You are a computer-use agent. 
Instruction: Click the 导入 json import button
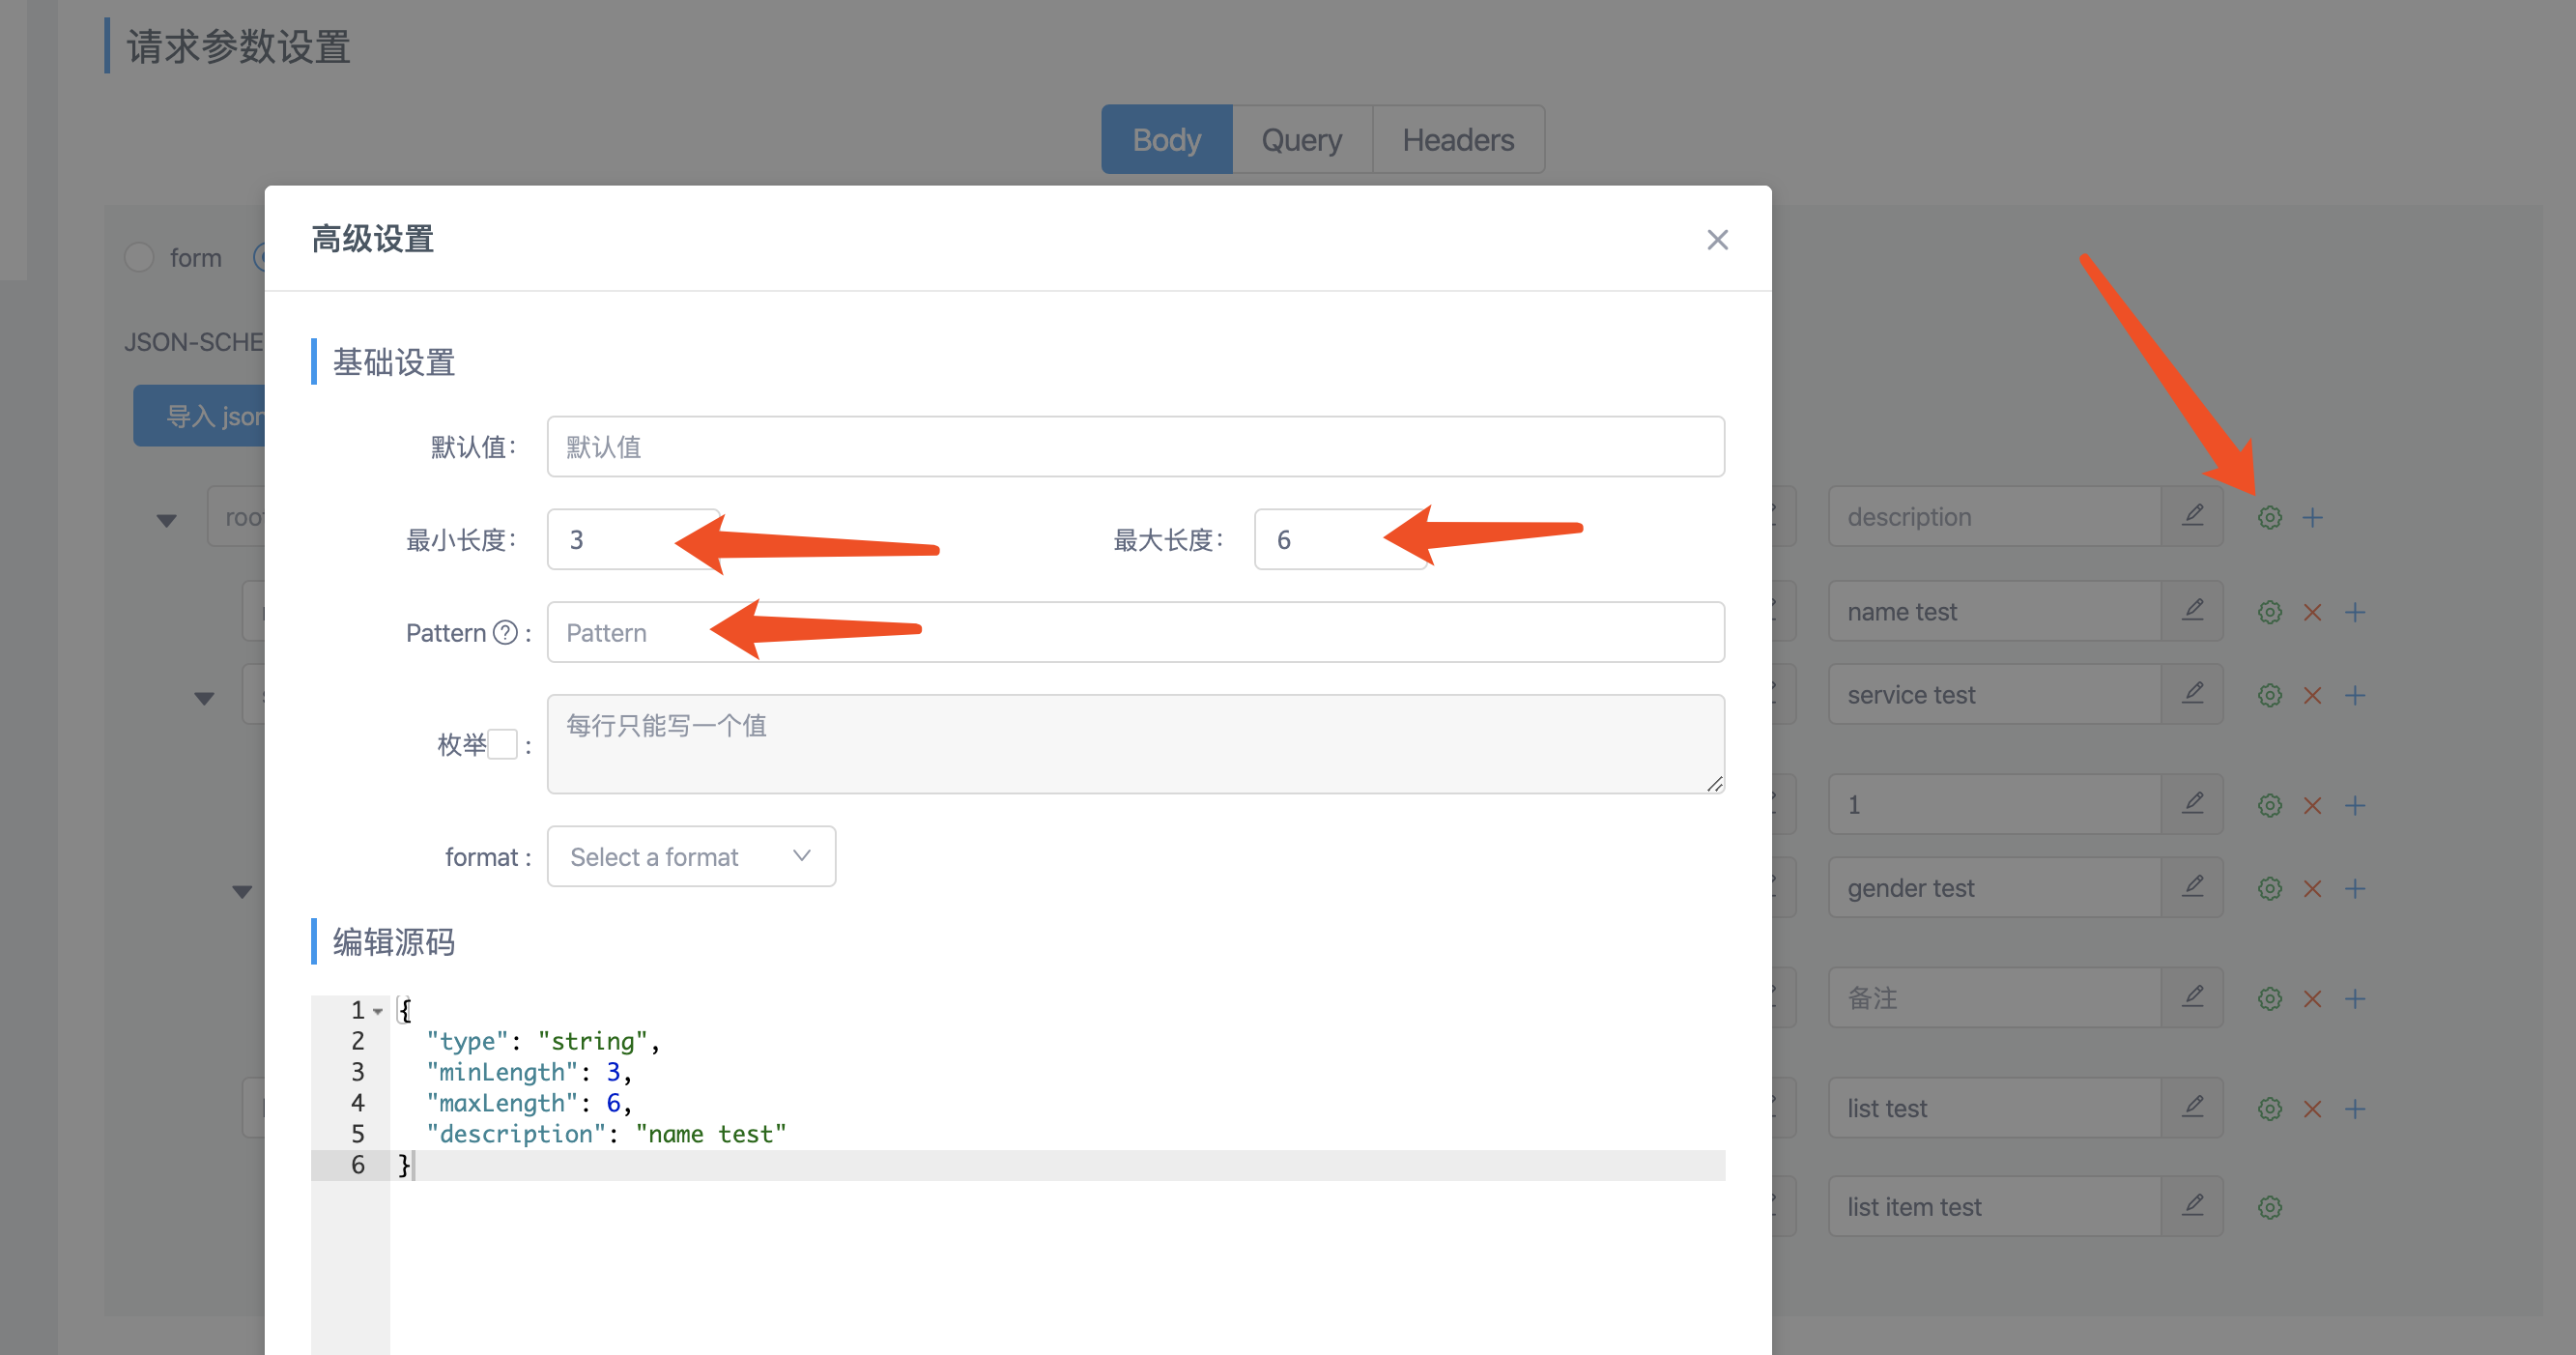tap(200, 416)
